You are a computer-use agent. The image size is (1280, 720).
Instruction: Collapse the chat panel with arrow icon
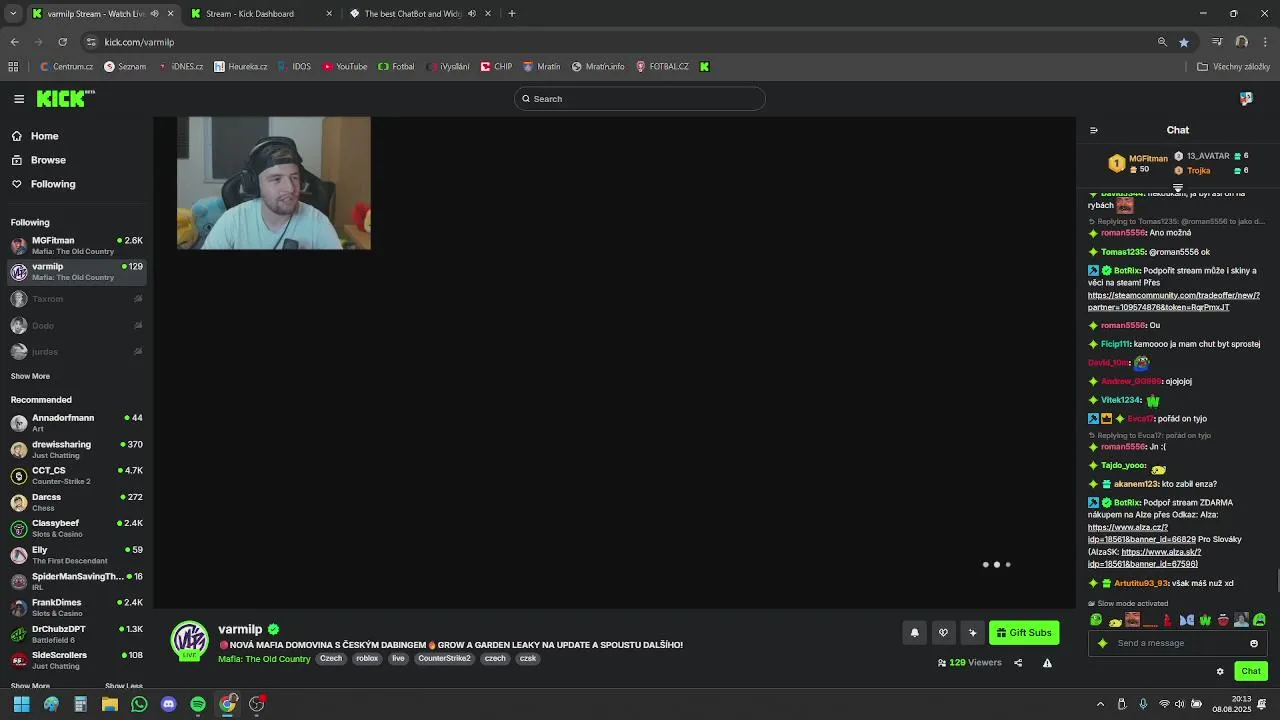[1093, 130]
